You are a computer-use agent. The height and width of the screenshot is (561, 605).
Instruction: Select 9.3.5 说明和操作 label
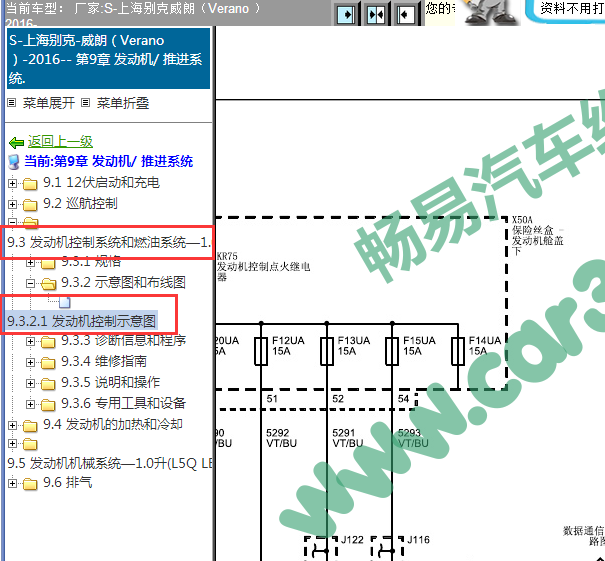point(111,382)
